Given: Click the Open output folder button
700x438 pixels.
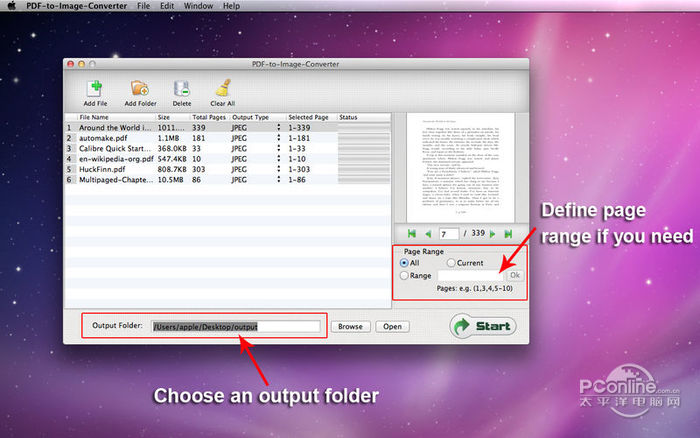Looking at the screenshot, I should [392, 326].
